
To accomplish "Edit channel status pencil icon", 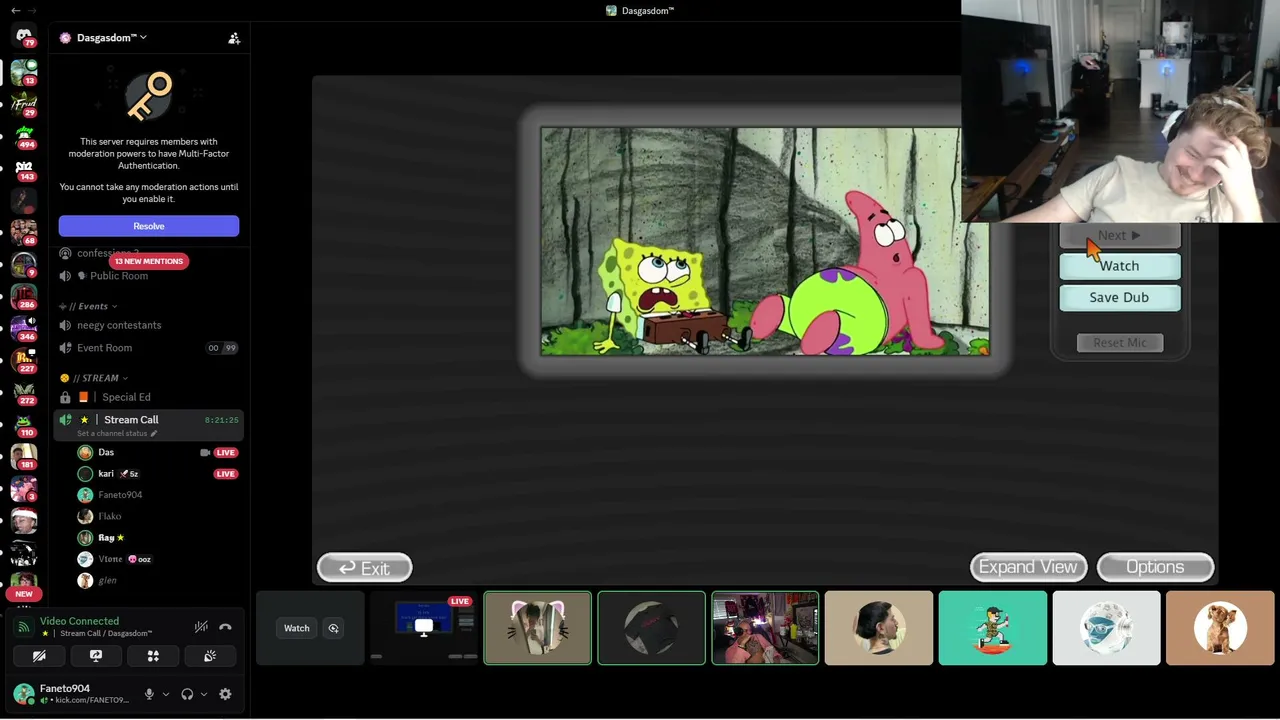I will 154,434.
